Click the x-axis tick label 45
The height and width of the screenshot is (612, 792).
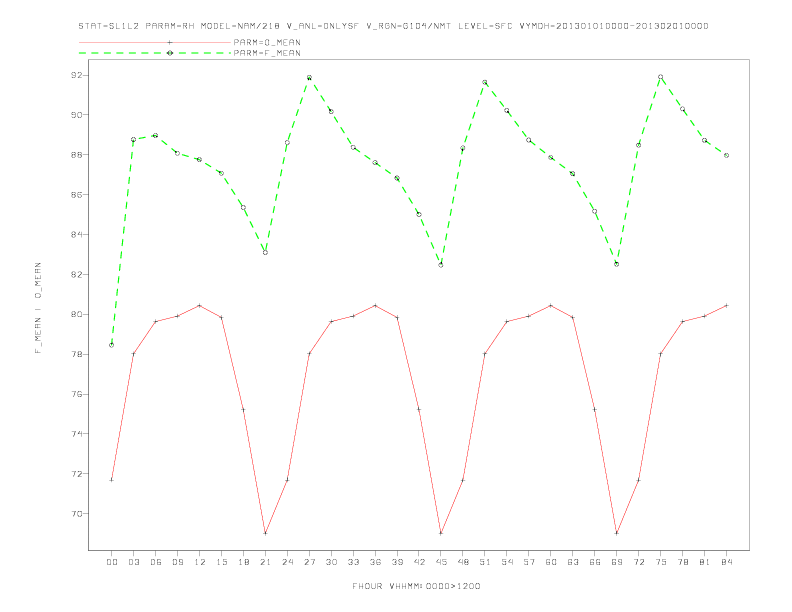tap(441, 562)
